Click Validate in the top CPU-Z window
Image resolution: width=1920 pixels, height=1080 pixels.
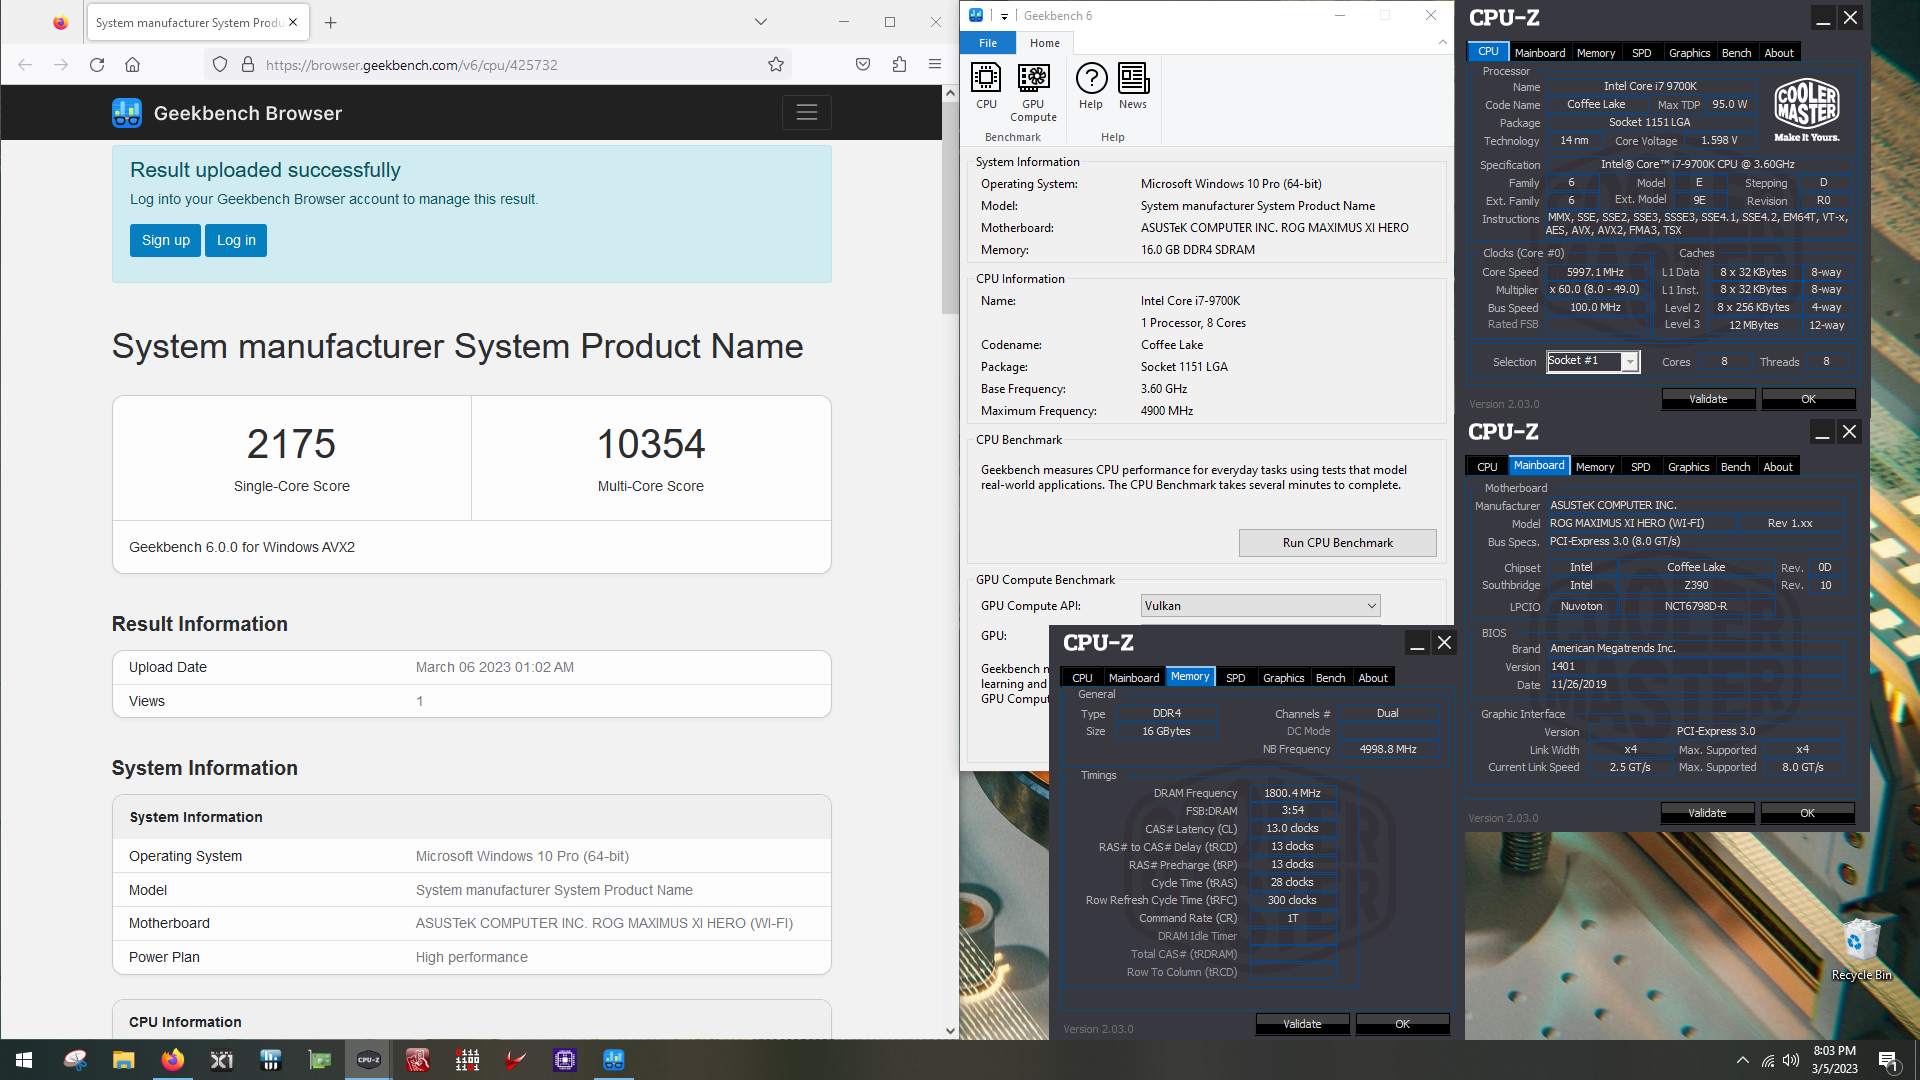click(x=1708, y=399)
